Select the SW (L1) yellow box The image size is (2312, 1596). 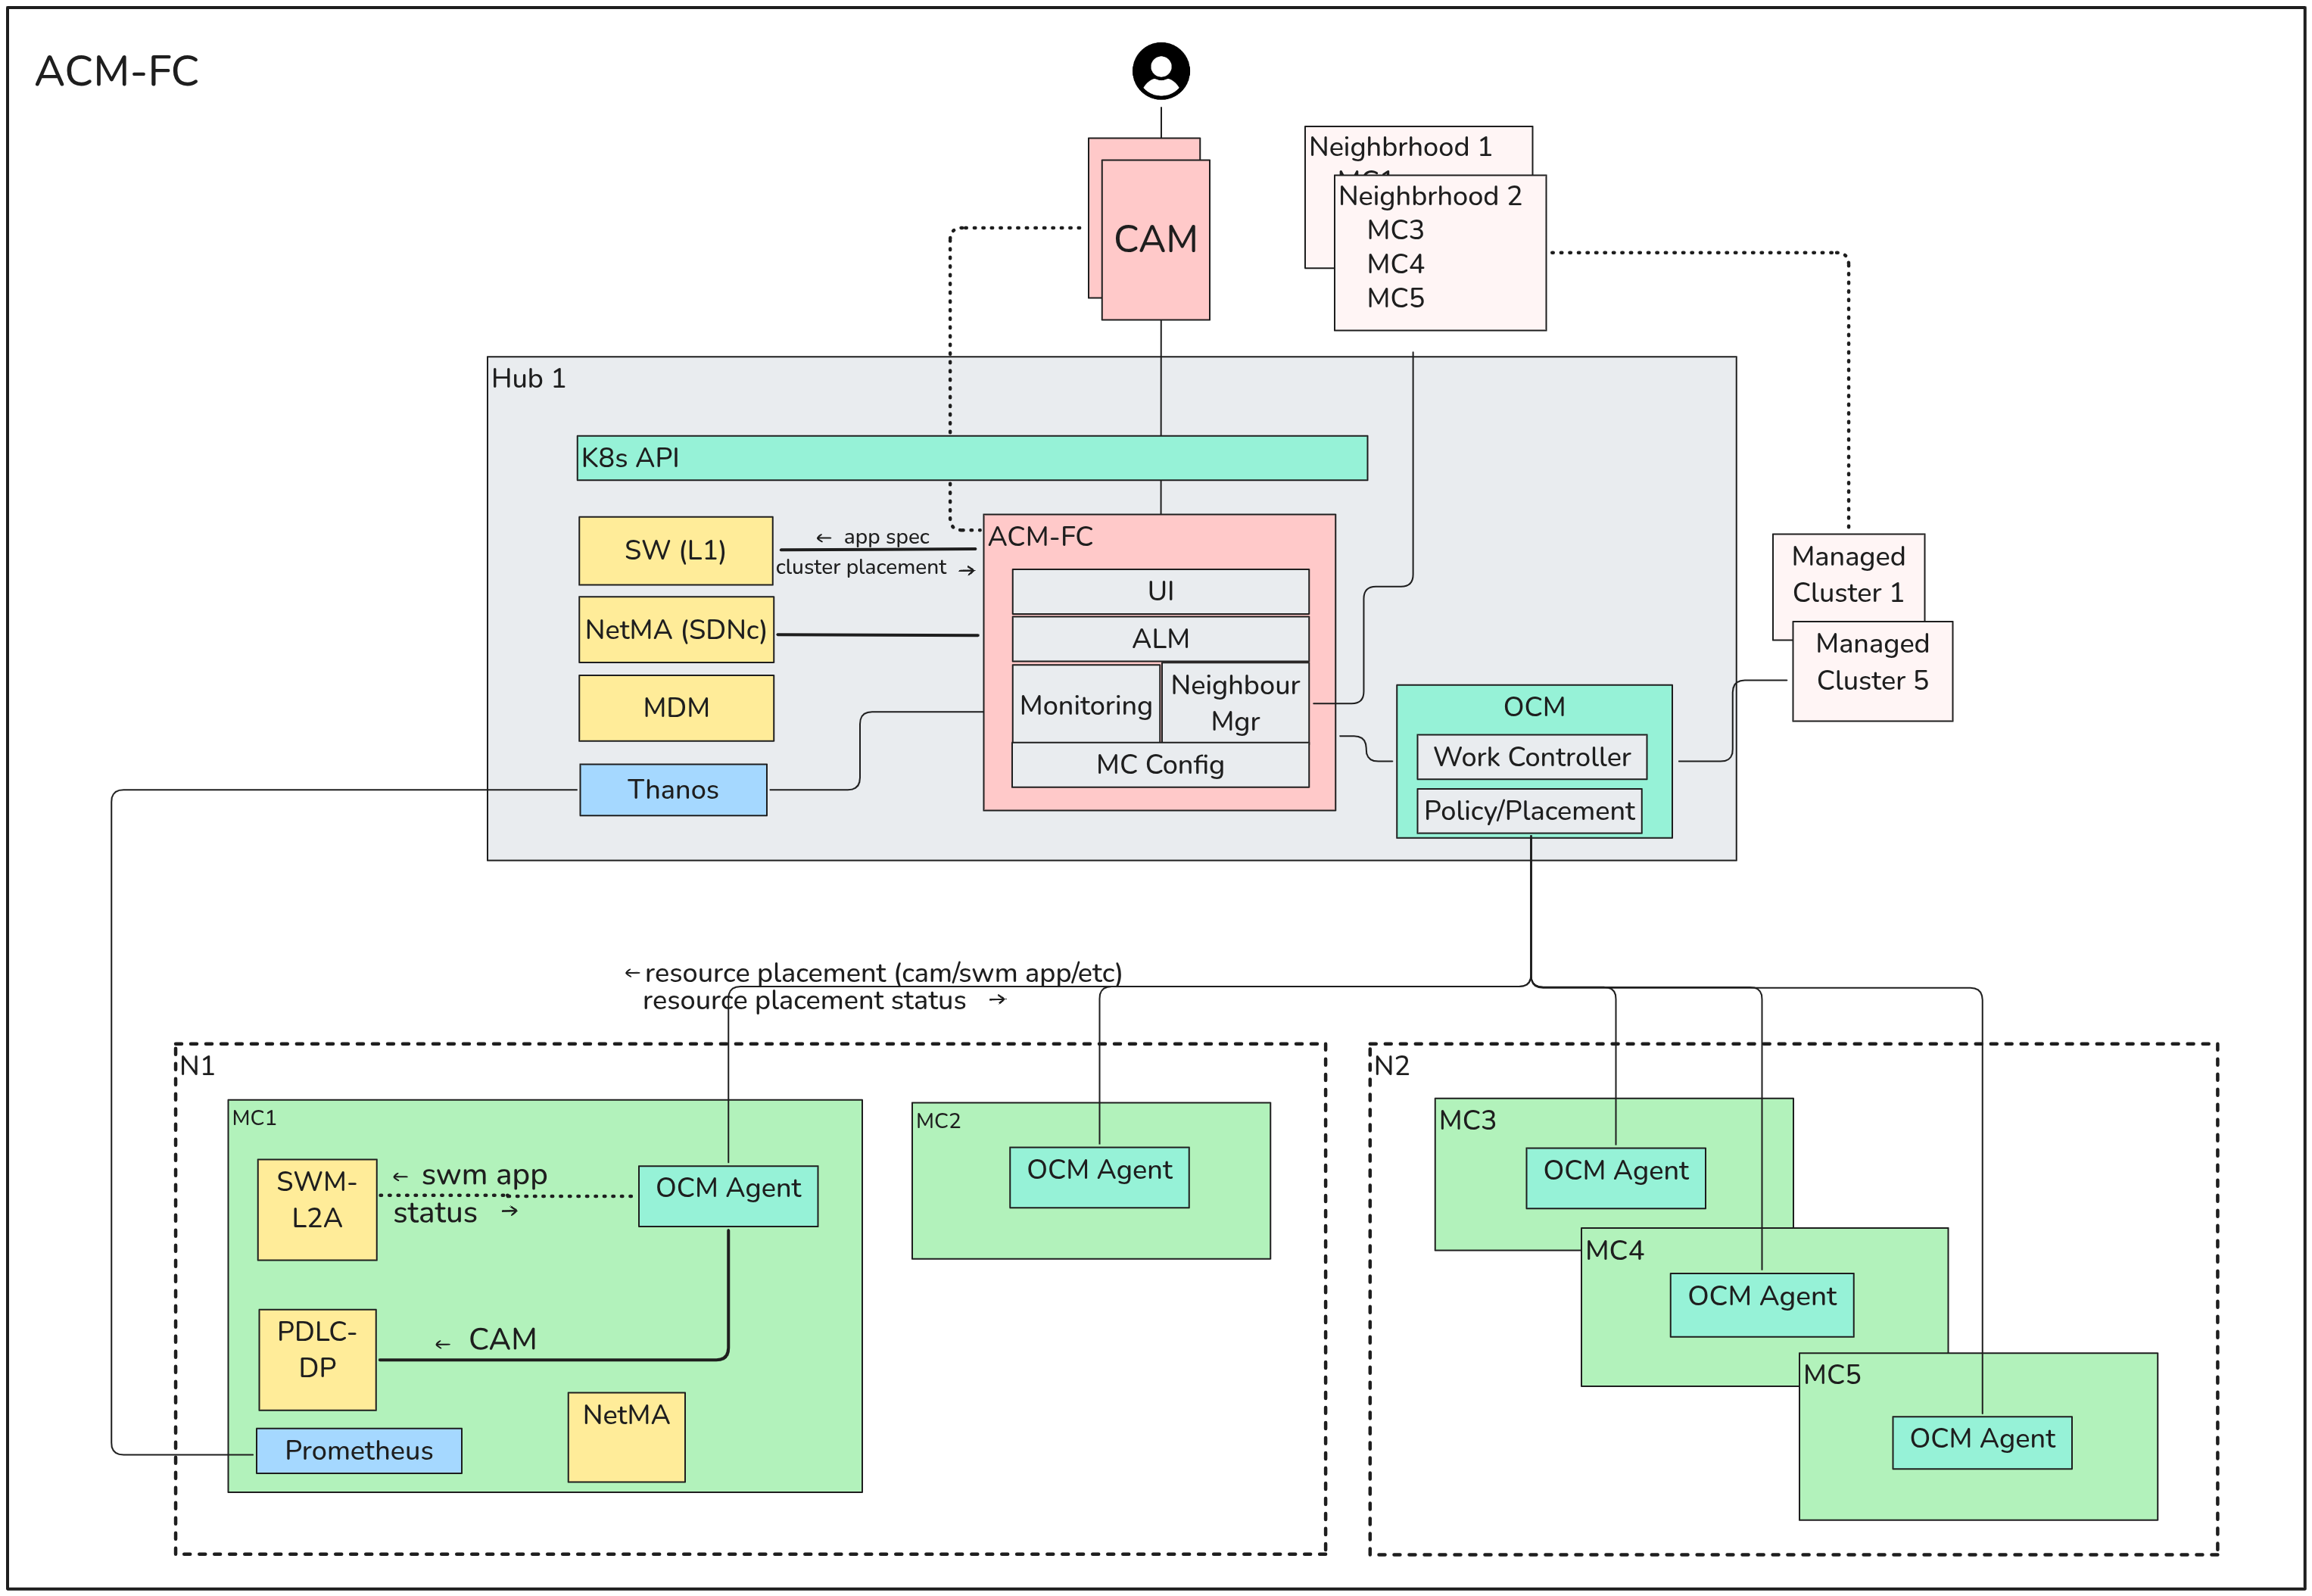coord(675,550)
